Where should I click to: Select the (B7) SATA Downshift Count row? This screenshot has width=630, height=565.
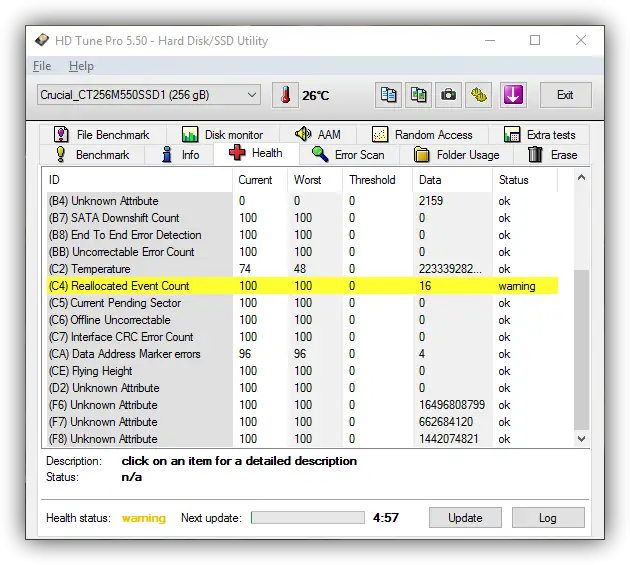302,218
